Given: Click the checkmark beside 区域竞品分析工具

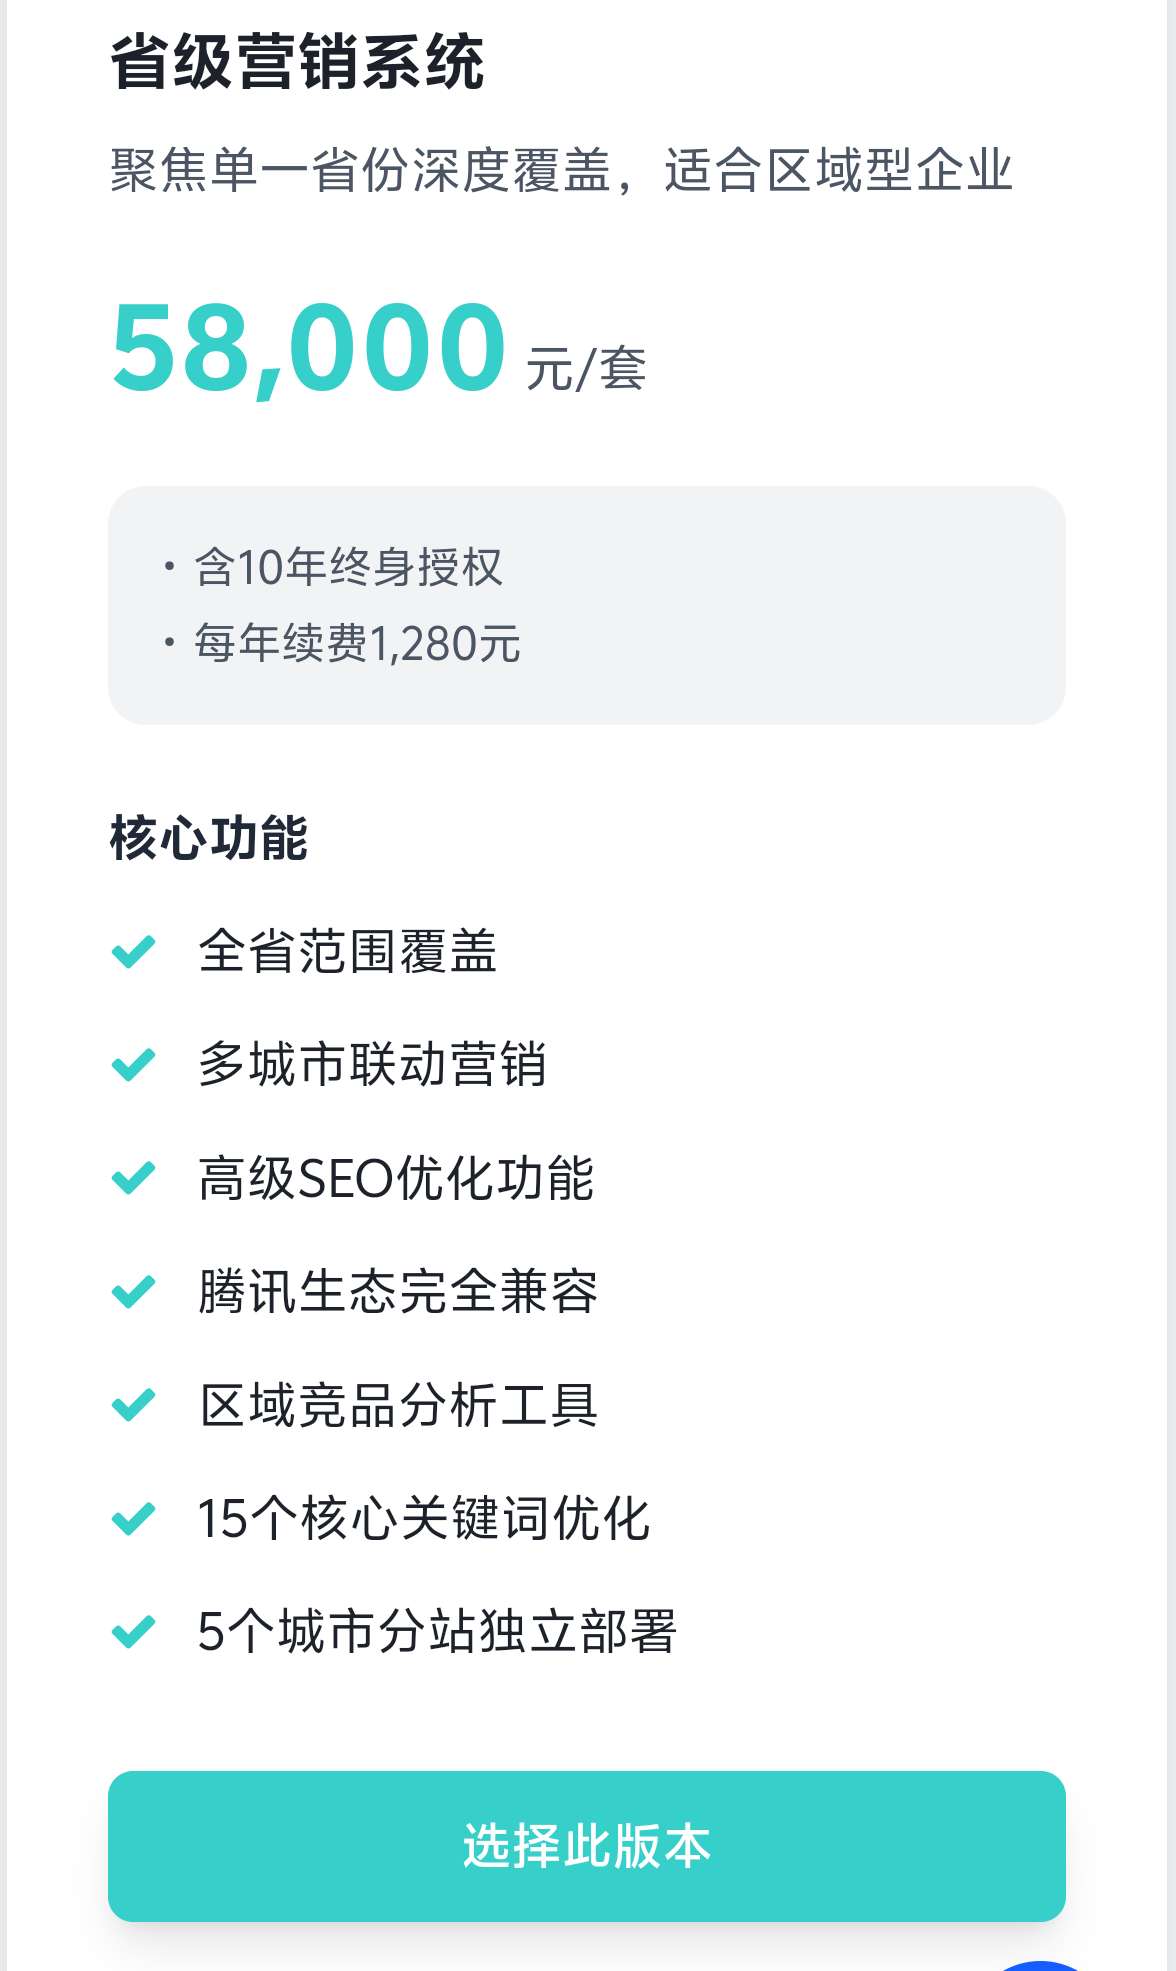Looking at the screenshot, I should pos(133,1405).
